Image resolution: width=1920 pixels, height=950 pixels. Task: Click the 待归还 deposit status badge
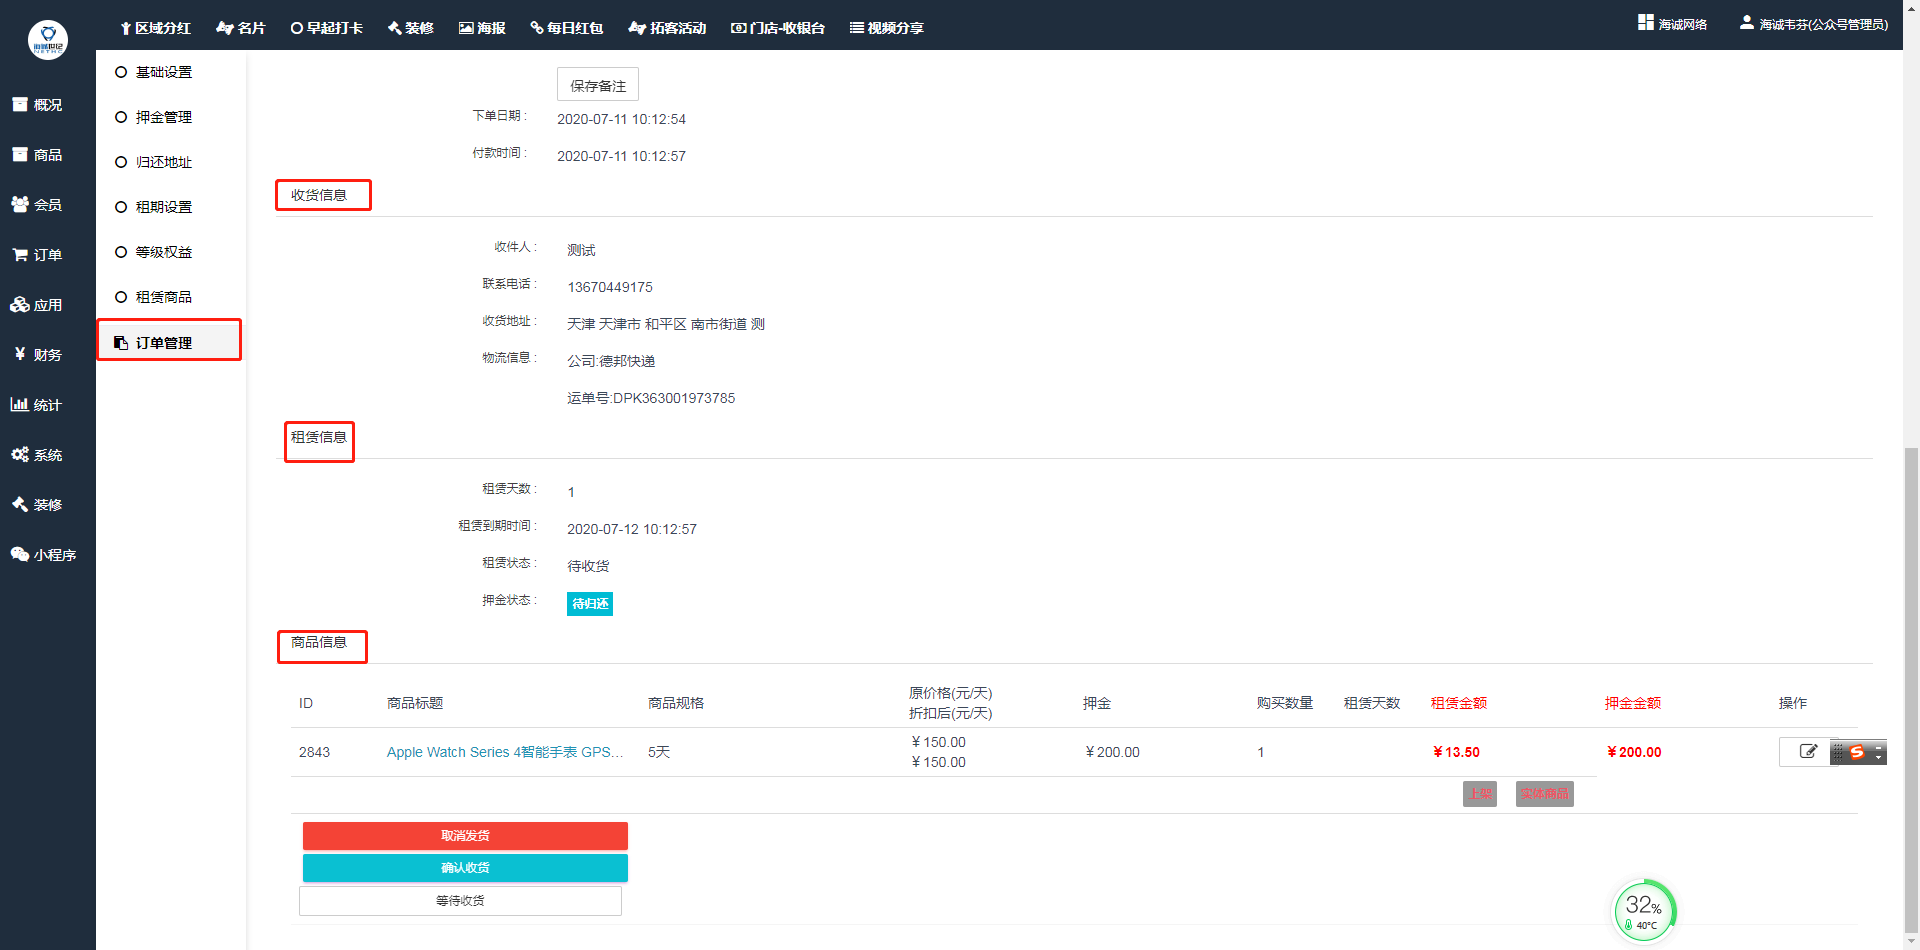(x=590, y=604)
